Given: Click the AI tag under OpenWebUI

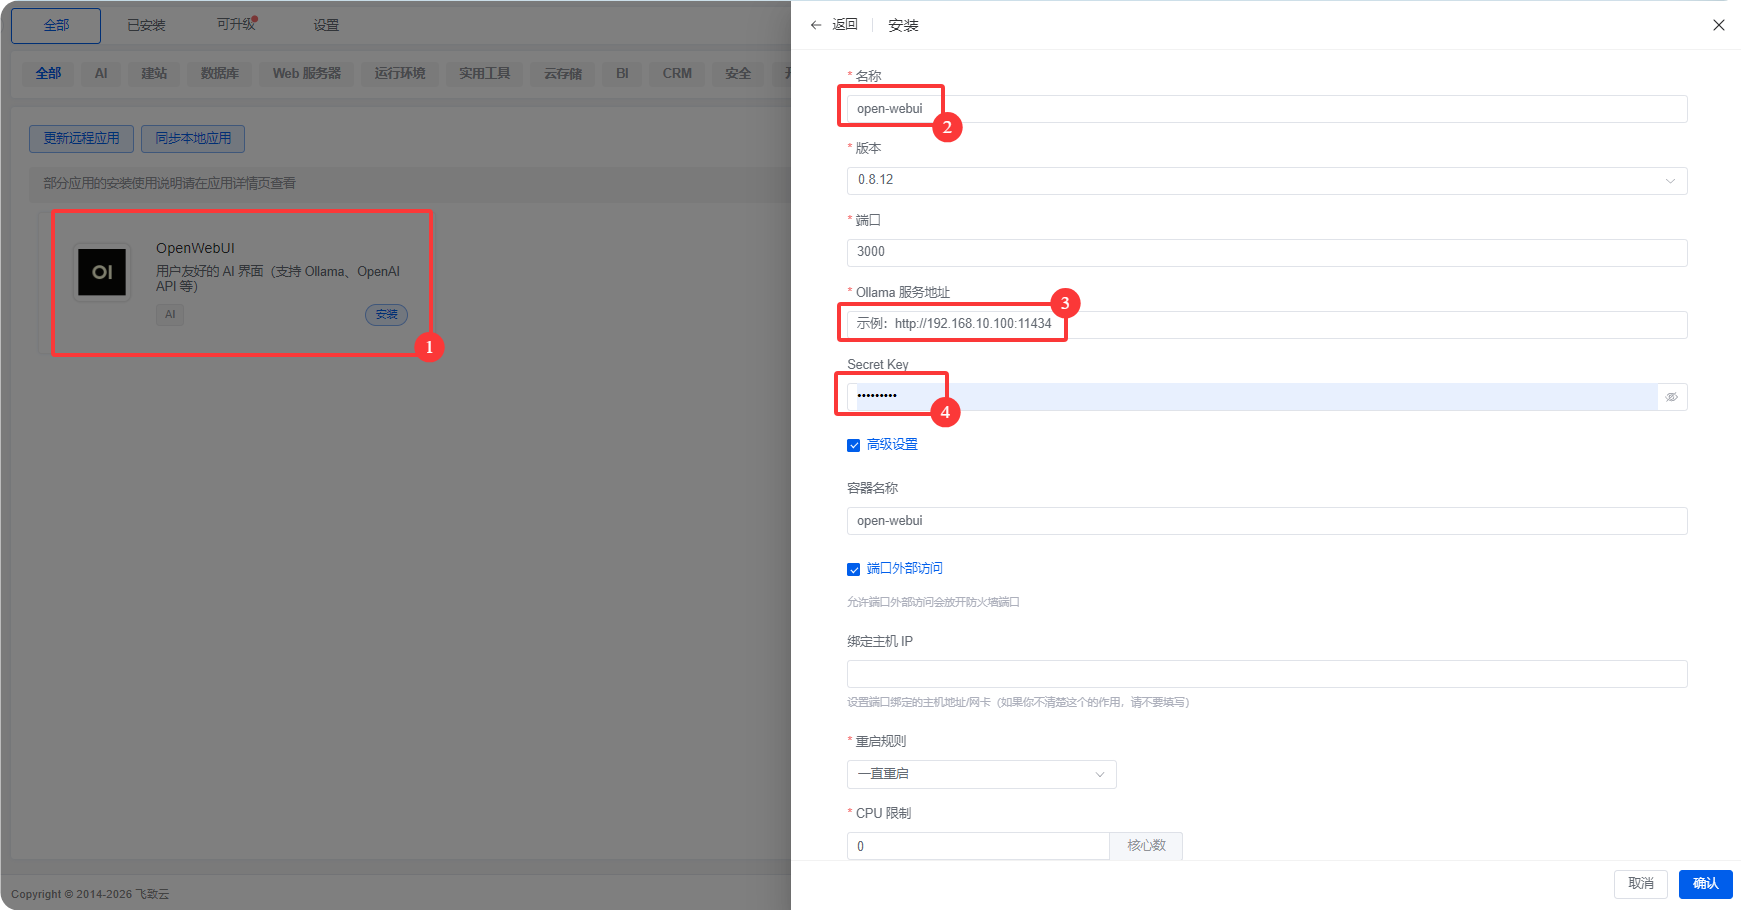Looking at the screenshot, I should click(x=170, y=314).
